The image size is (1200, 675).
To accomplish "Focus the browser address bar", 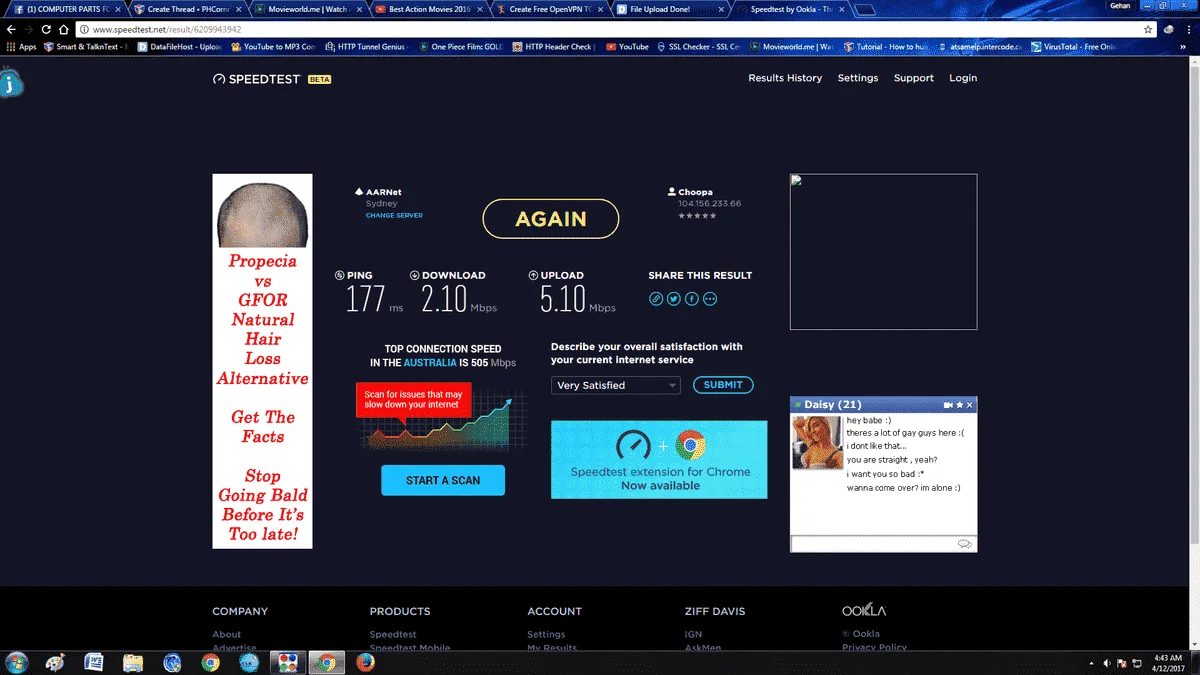I will coord(610,29).
